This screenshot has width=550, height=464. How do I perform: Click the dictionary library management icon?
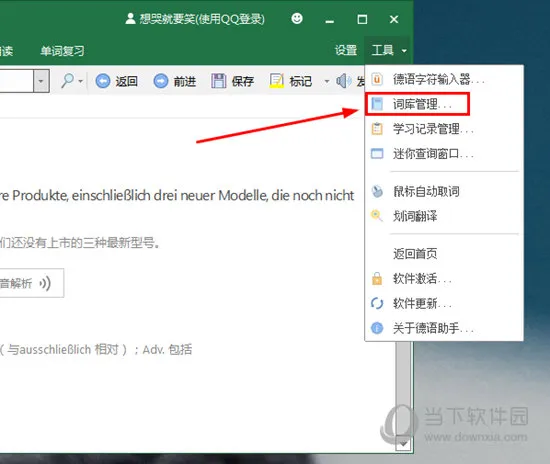pyautogui.click(x=377, y=104)
